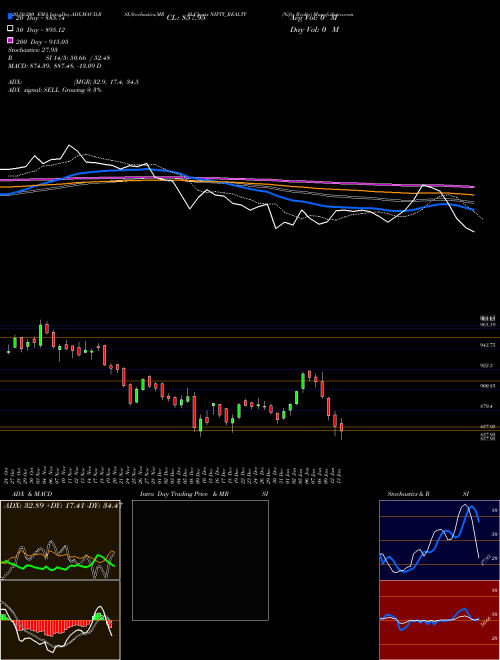Click the RSI 14/5 value line
500x660 pixels.
59,58
